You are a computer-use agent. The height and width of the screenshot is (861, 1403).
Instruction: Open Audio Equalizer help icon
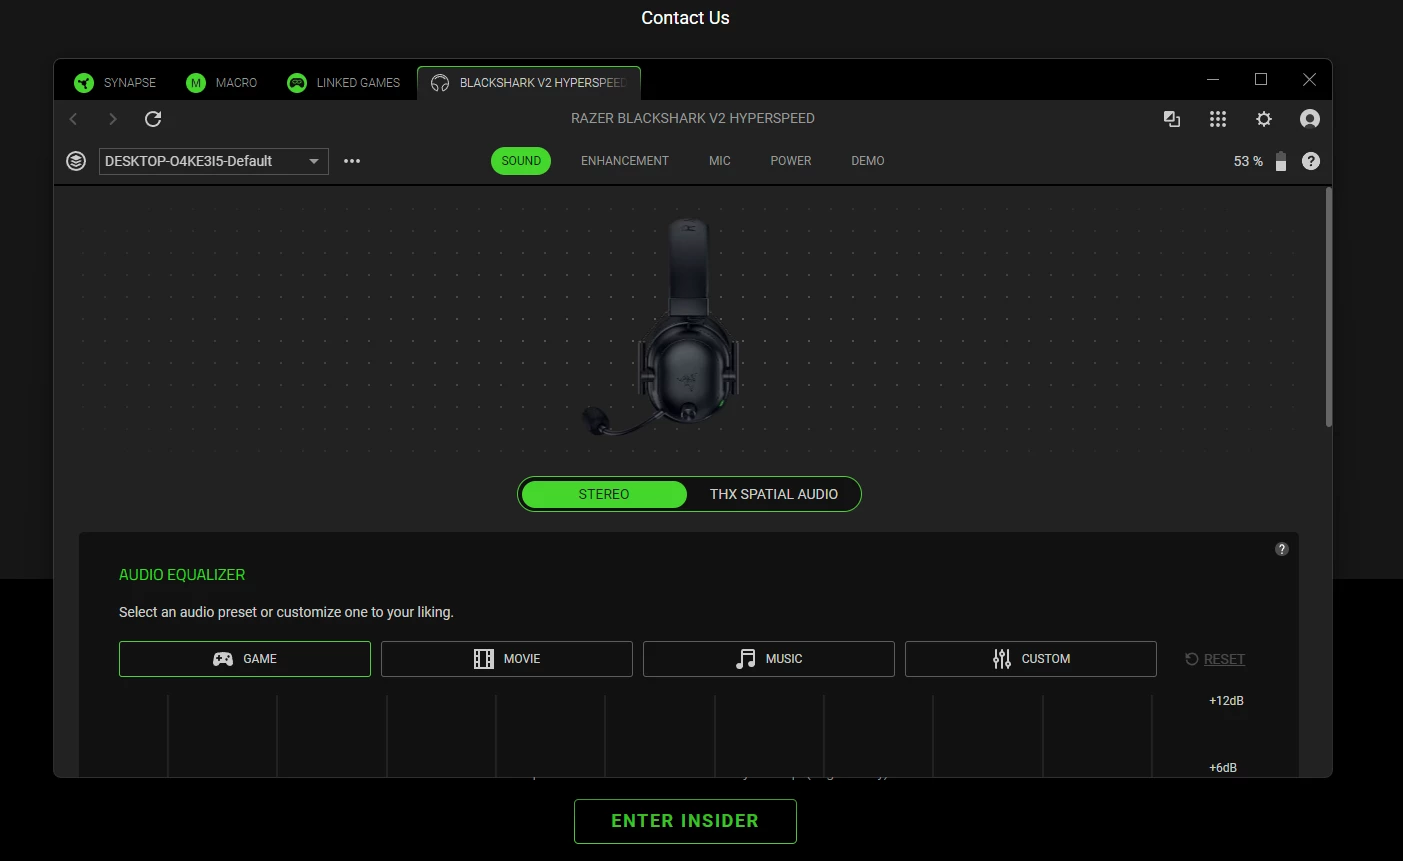[x=1282, y=549]
